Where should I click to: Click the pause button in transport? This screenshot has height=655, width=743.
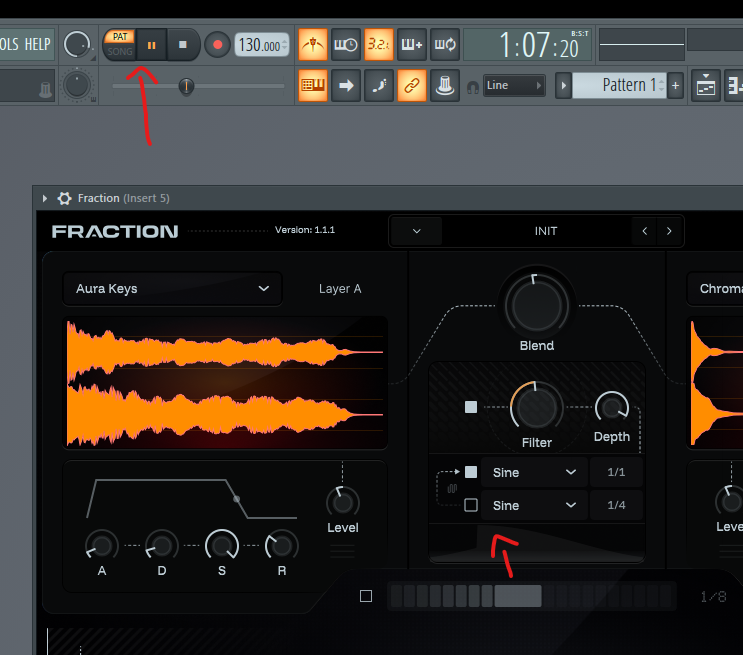point(152,44)
